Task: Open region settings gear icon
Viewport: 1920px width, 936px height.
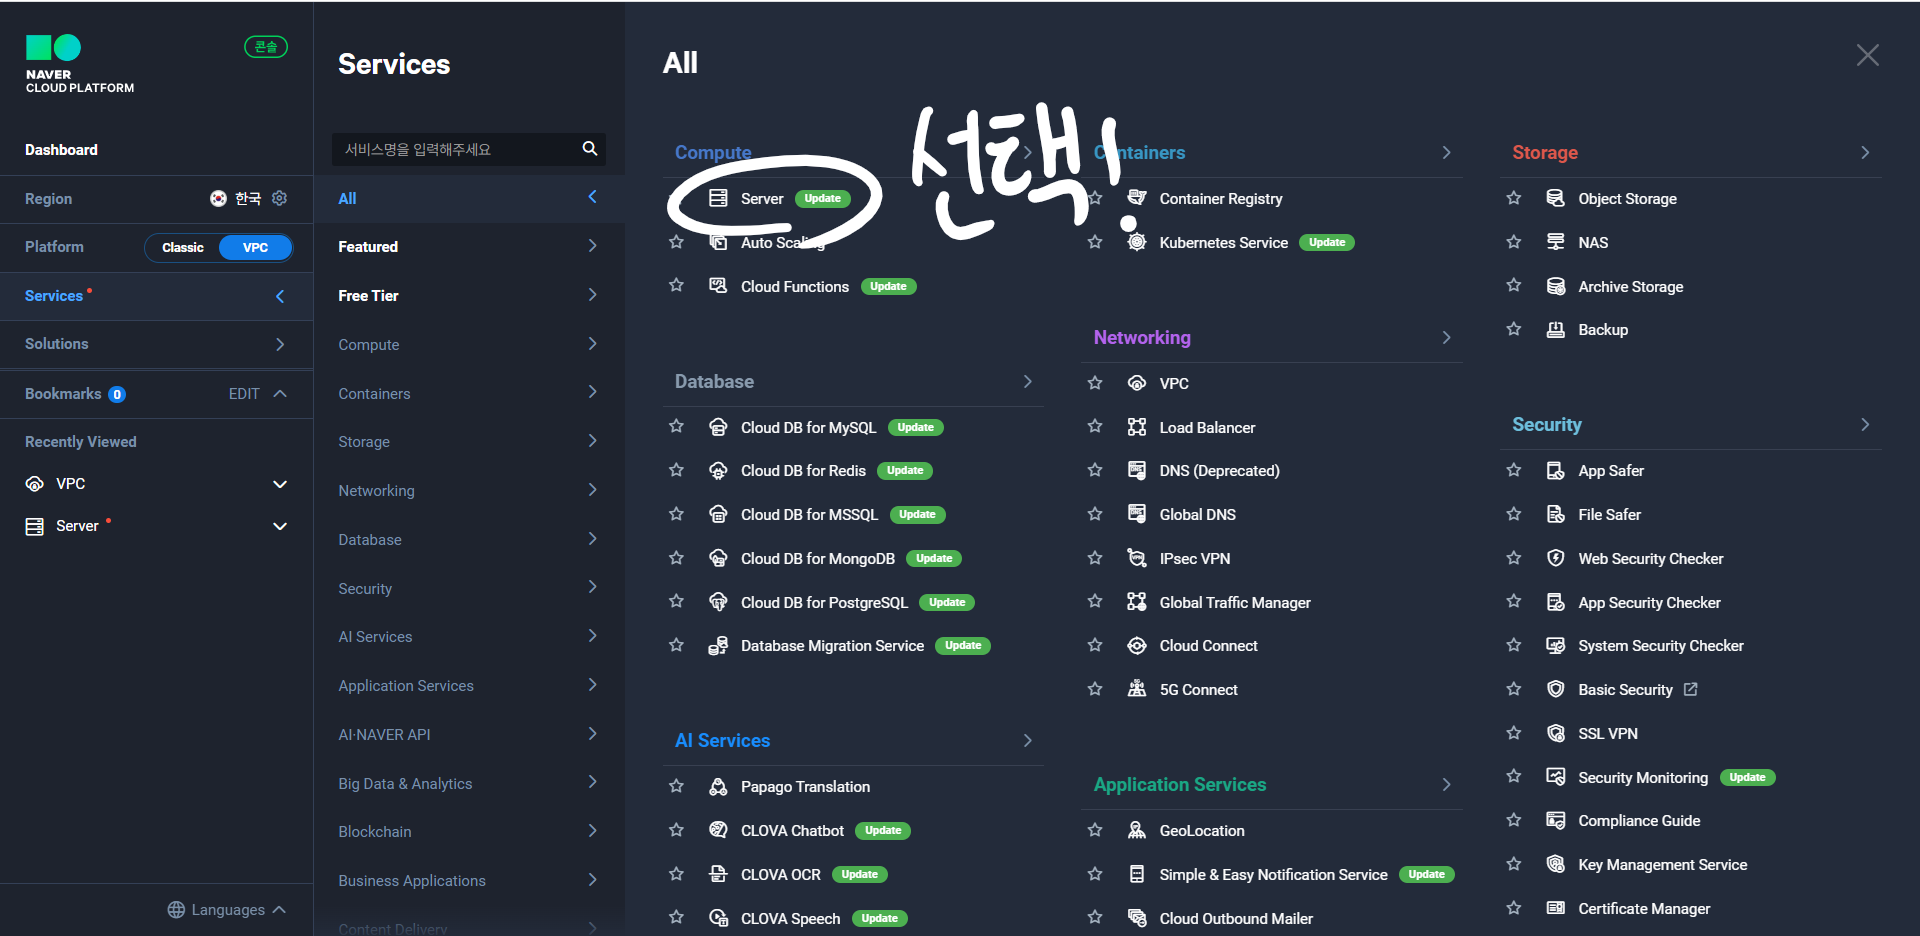Action: (280, 198)
